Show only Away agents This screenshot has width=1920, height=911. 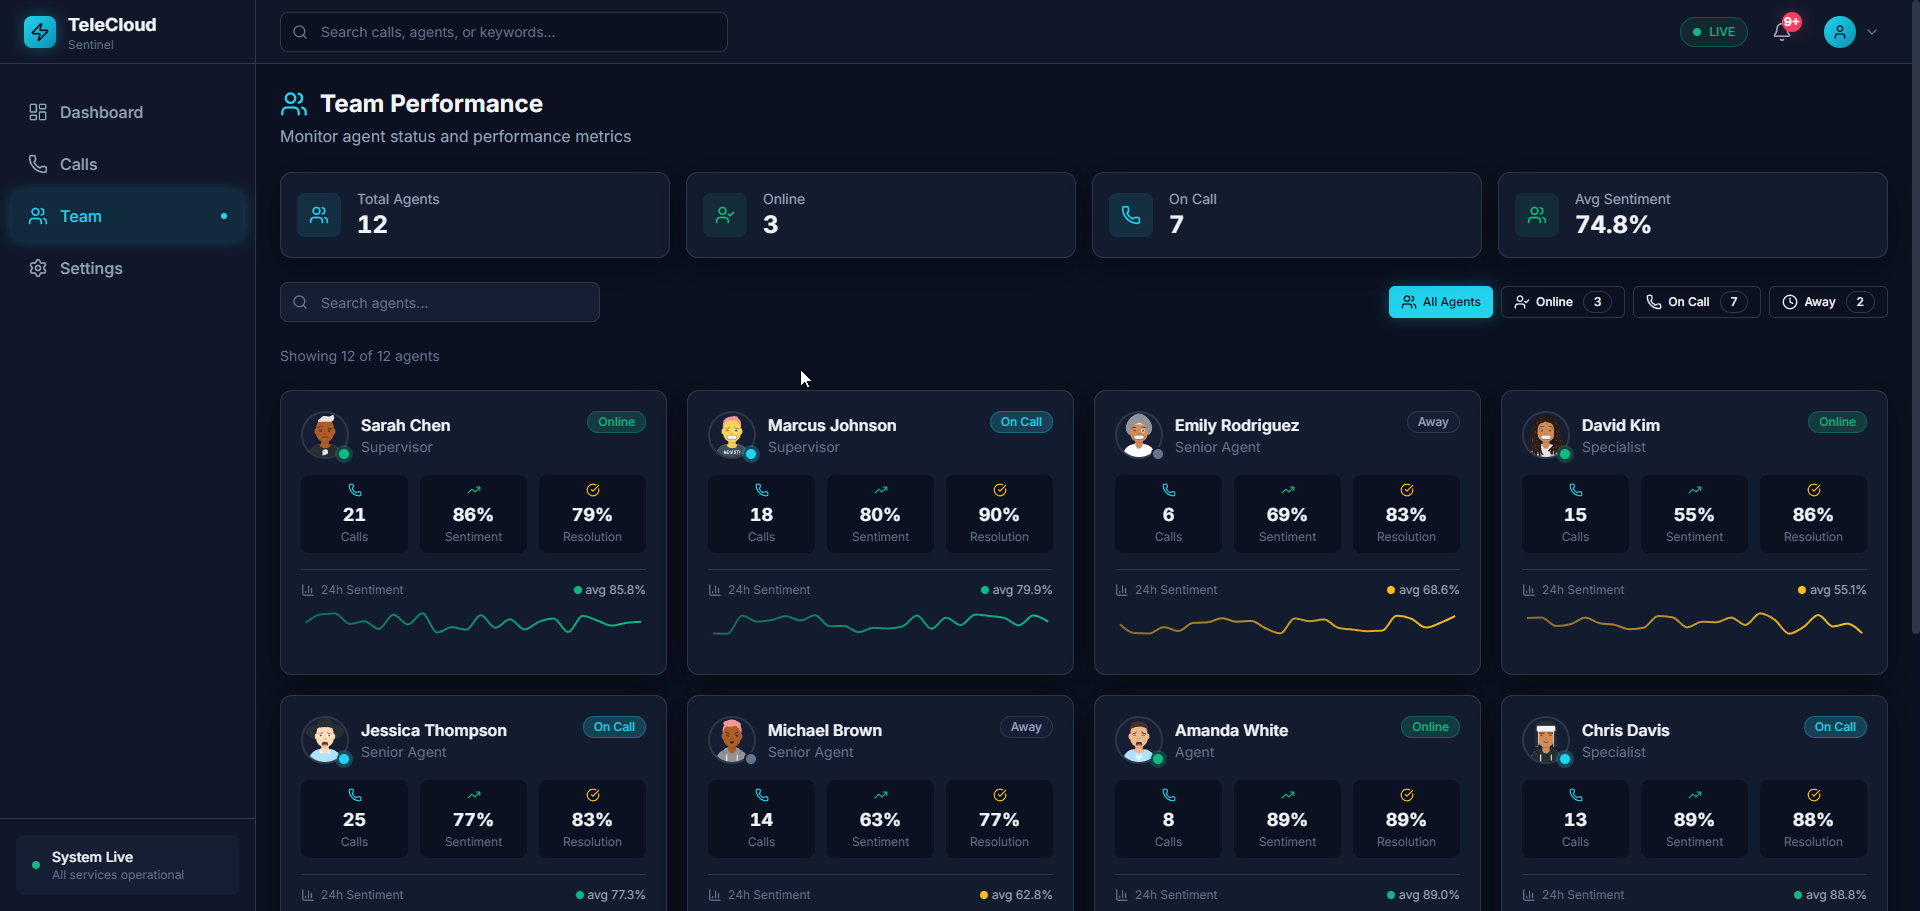pos(1827,302)
